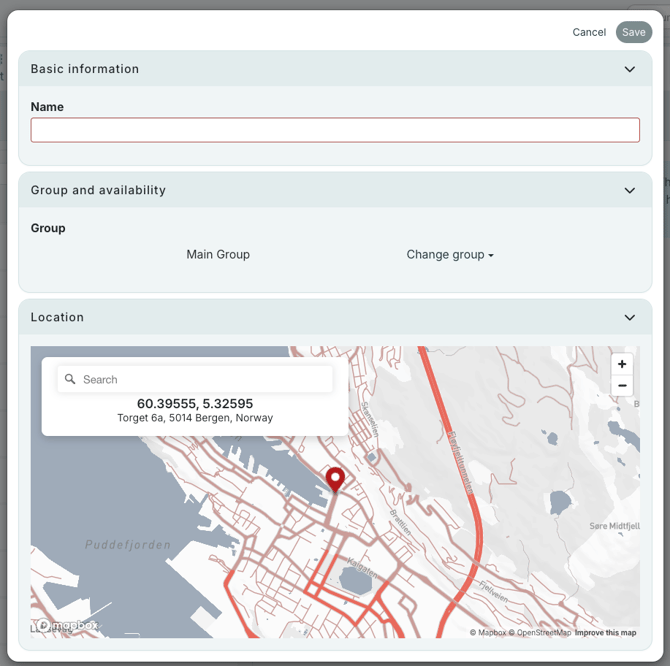Click the Puddefjorden label on map
The width and height of the screenshot is (670, 666).
coord(127,545)
